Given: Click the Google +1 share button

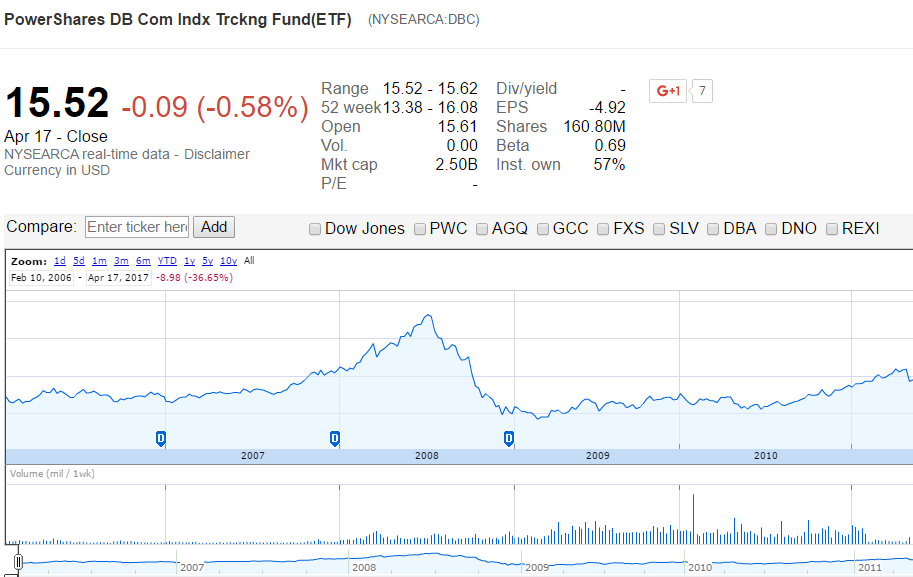Looking at the screenshot, I should 668,91.
